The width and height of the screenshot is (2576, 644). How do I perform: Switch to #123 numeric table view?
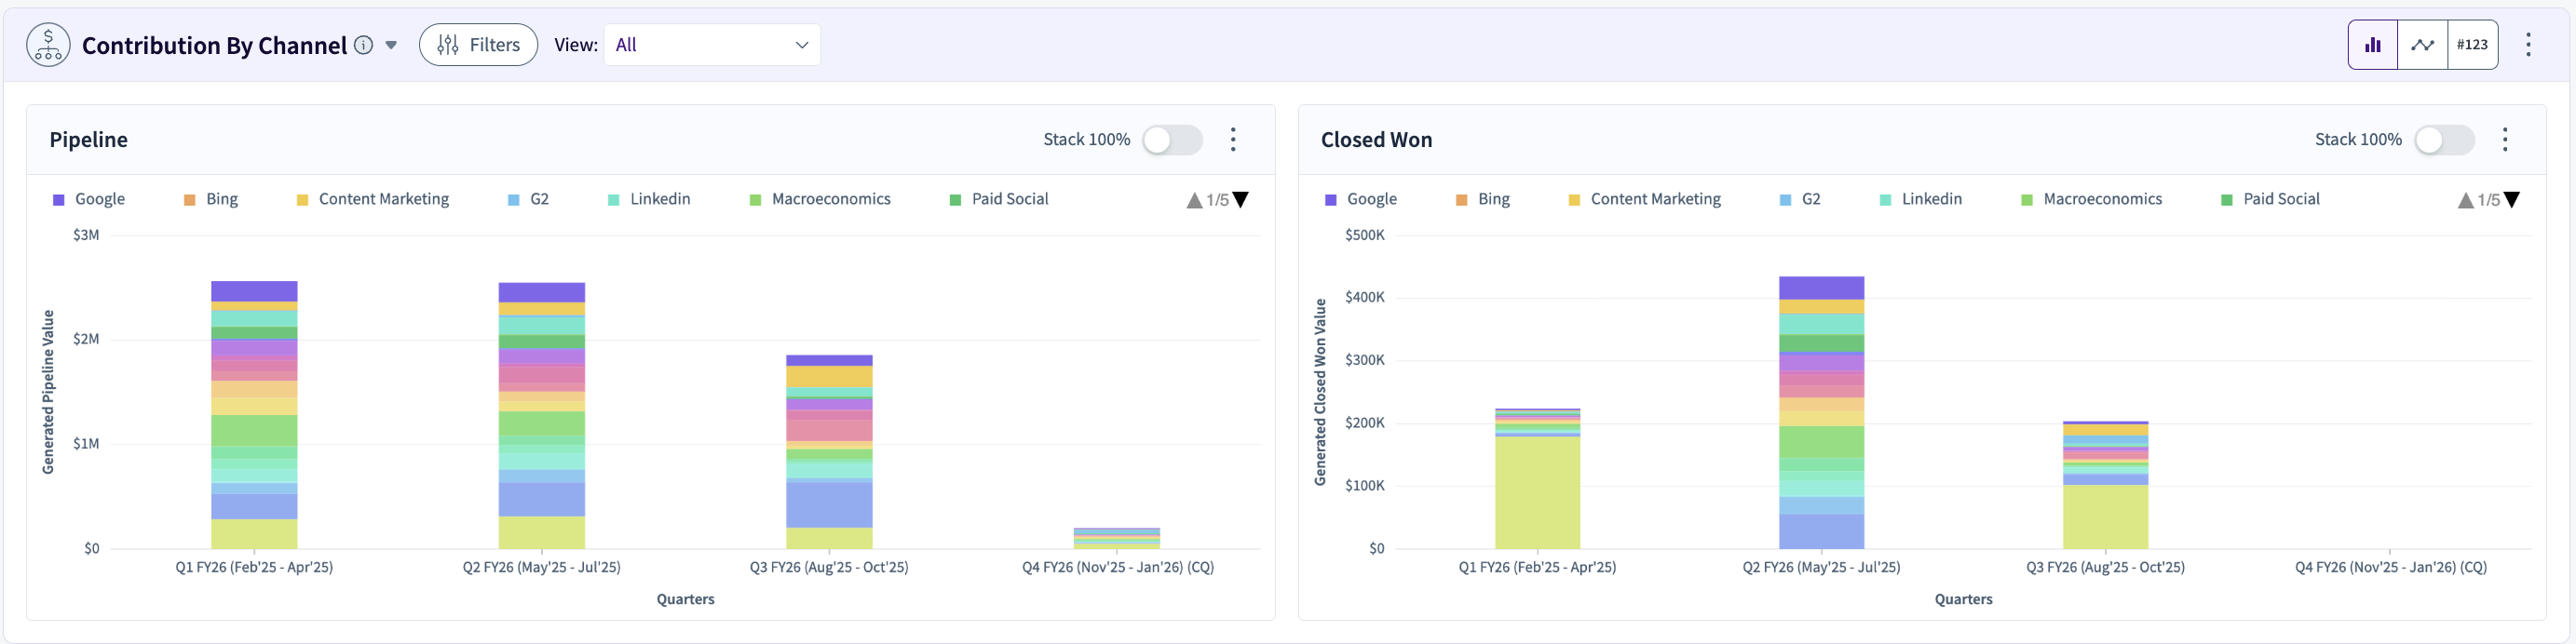[2472, 45]
